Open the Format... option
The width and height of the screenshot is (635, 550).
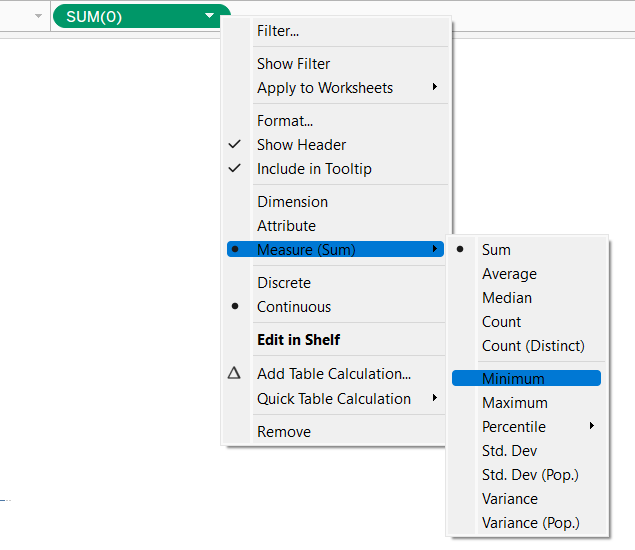coord(285,121)
